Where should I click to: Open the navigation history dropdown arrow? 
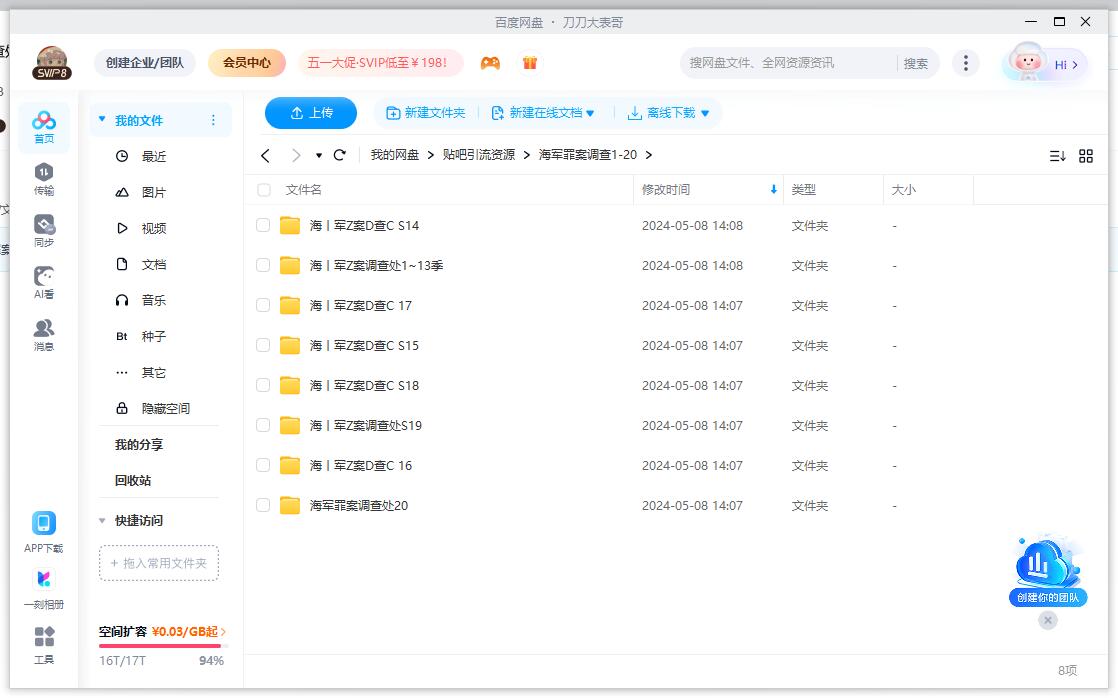319,155
